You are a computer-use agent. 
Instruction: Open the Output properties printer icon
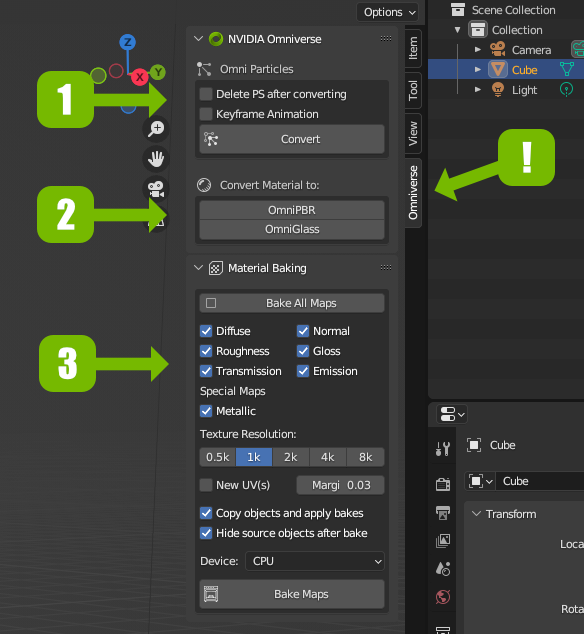[443, 513]
